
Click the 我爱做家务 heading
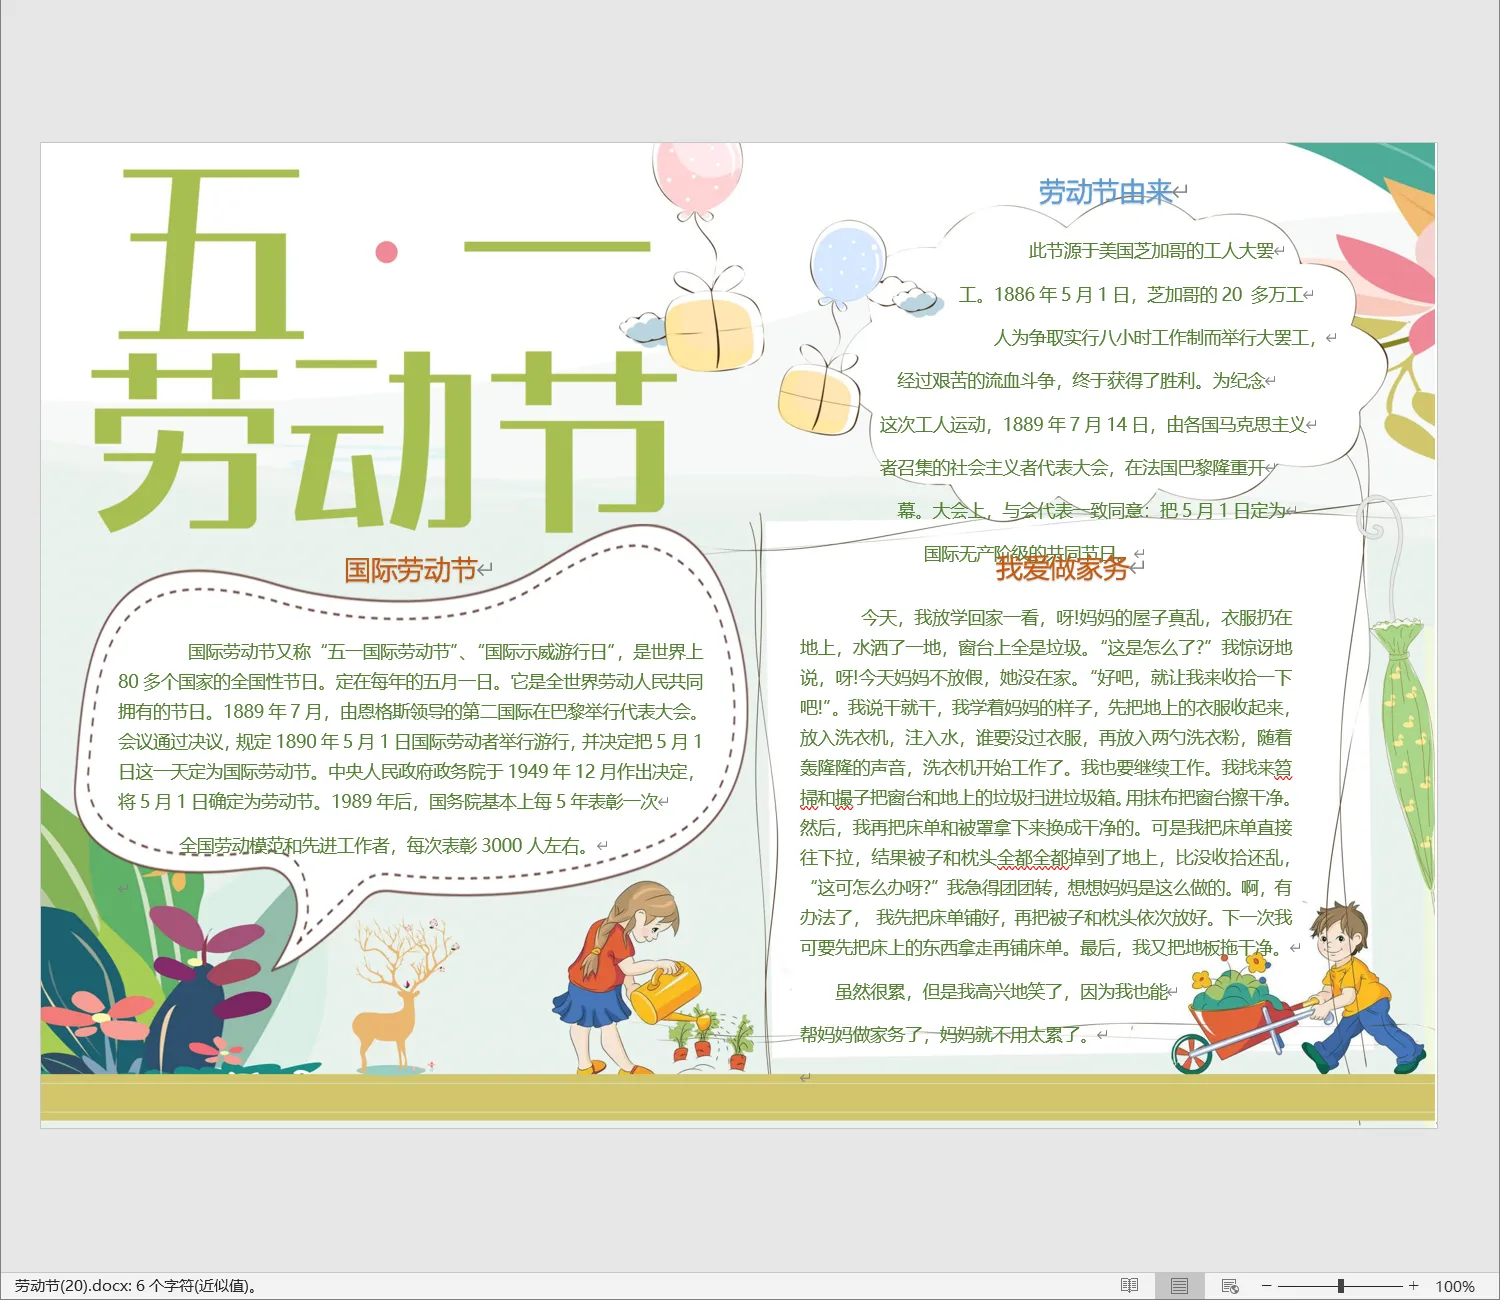coord(1061,569)
